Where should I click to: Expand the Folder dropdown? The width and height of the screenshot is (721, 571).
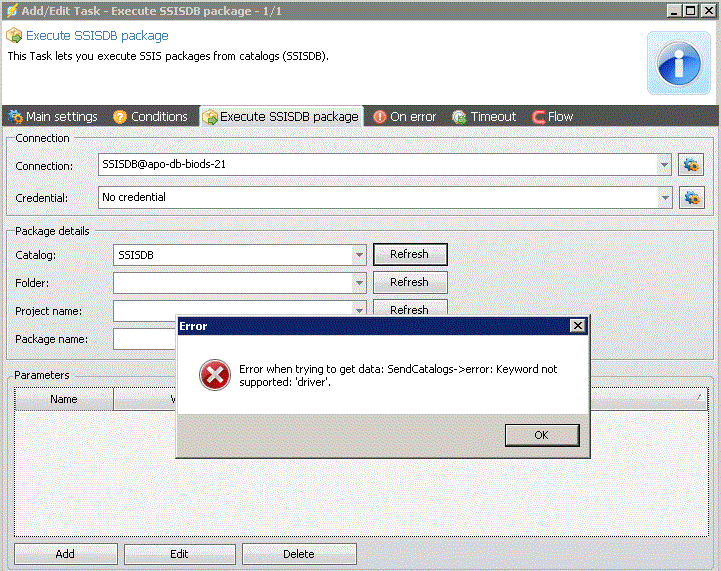pos(359,283)
